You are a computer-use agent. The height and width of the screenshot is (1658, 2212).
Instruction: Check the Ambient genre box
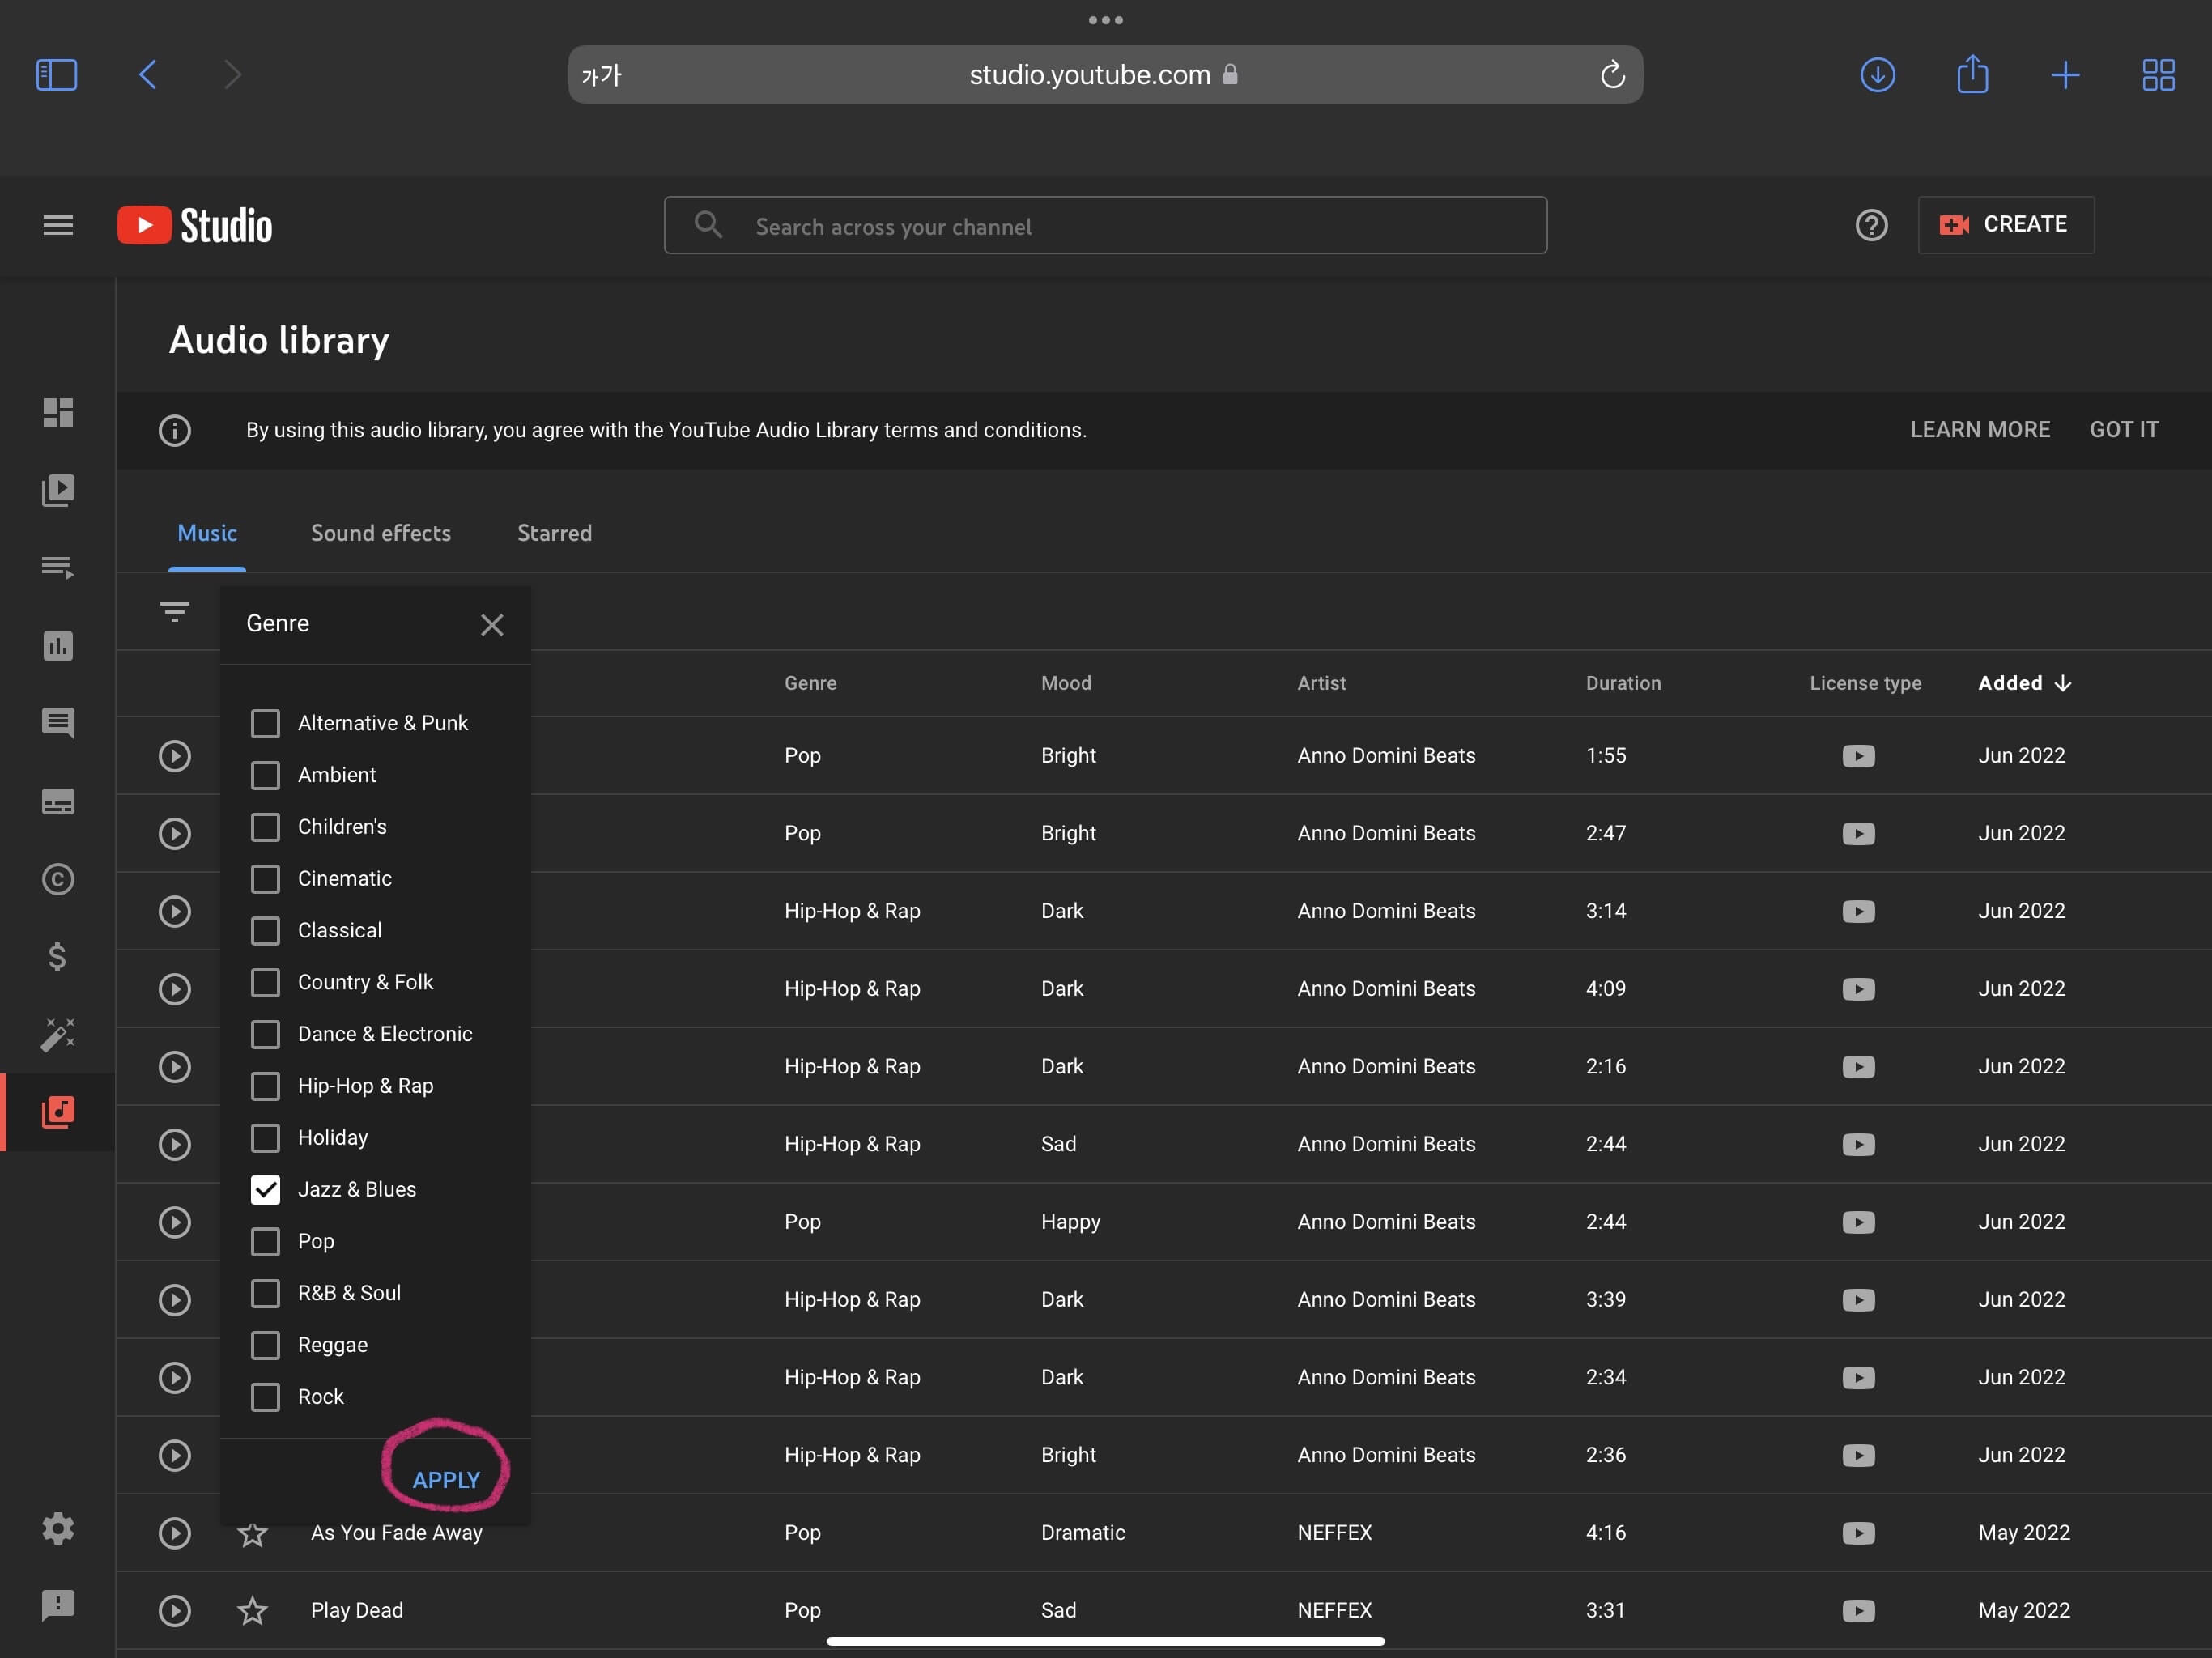(265, 775)
